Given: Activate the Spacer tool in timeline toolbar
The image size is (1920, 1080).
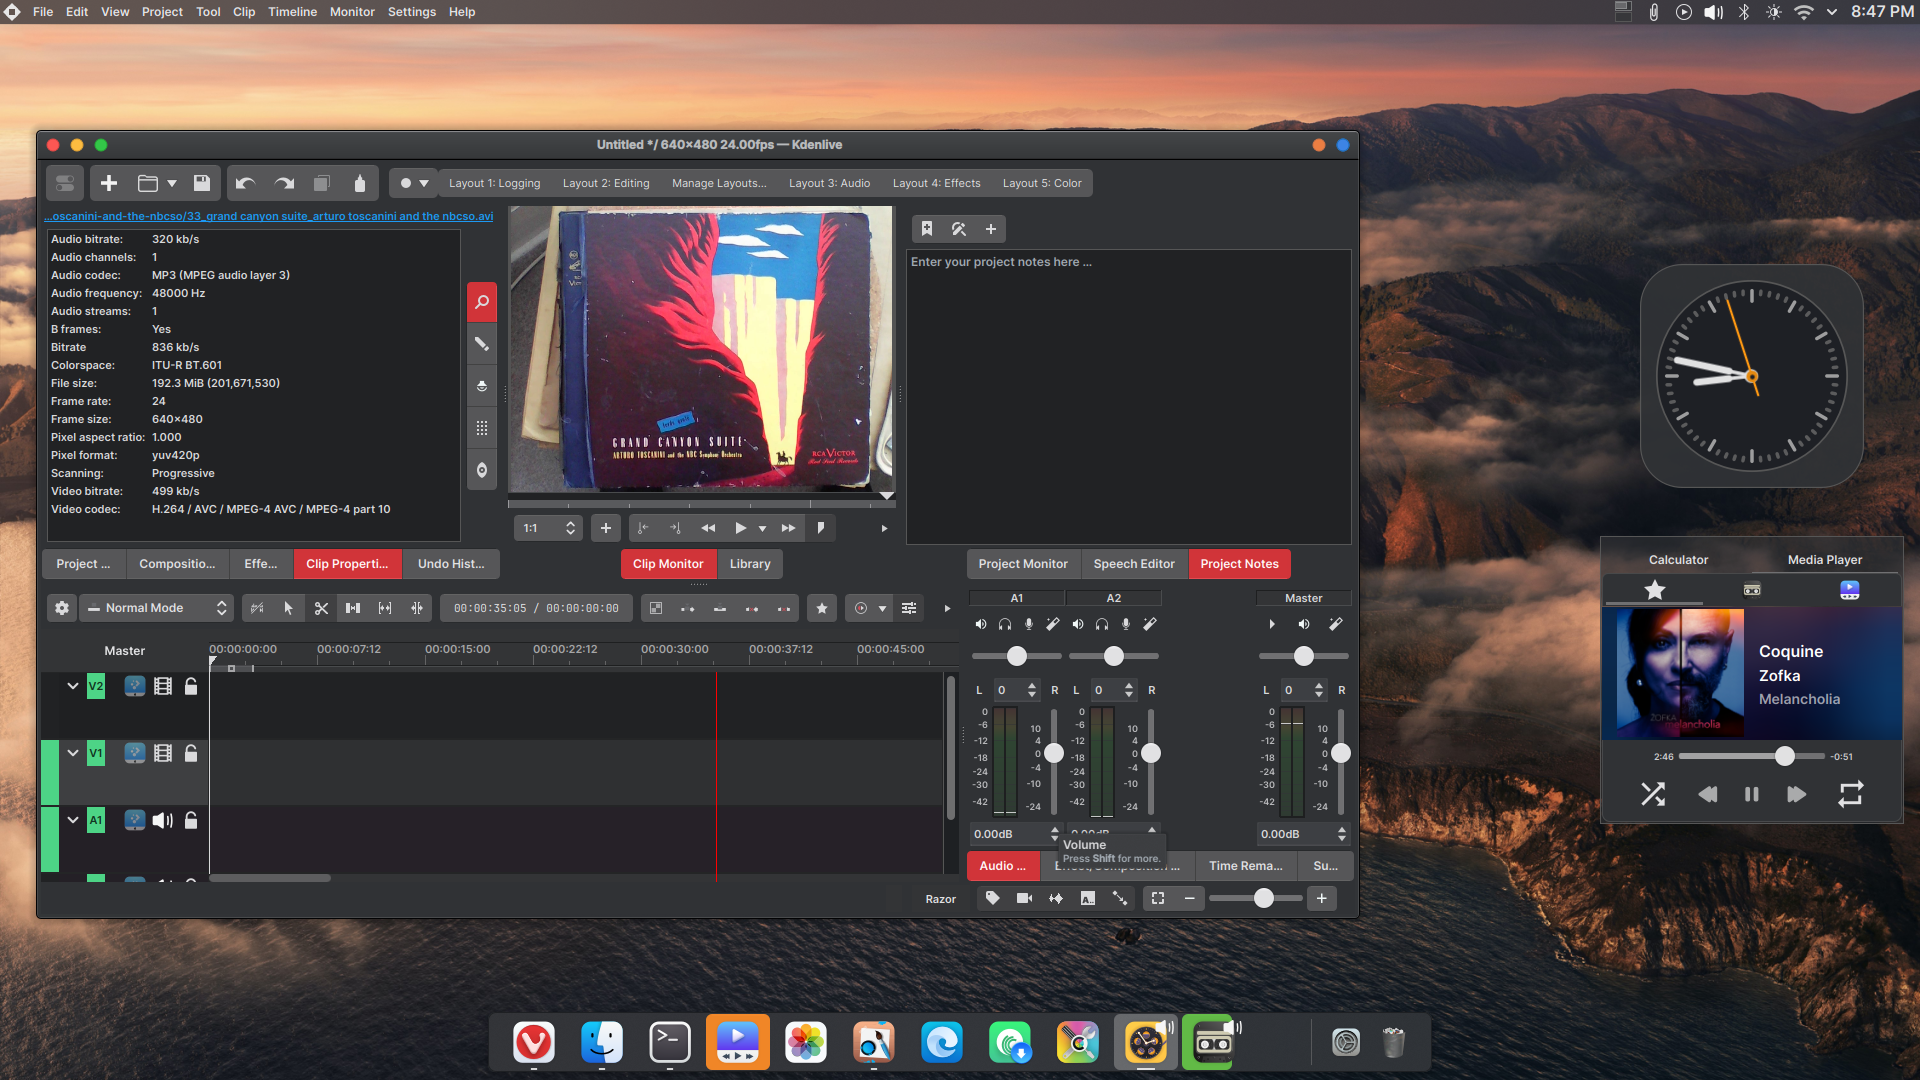Looking at the screenshot, I should coord(353,608).
